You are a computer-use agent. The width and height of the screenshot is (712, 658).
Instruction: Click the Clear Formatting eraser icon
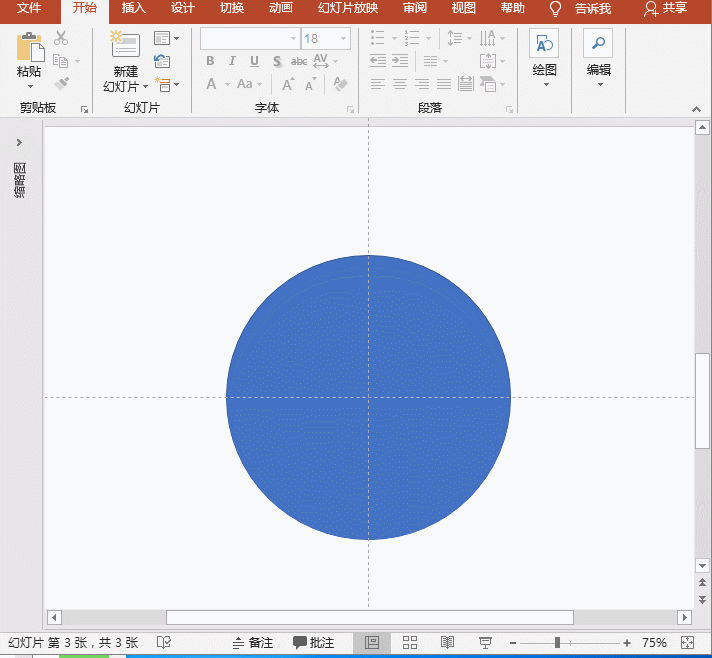(340, 84)
